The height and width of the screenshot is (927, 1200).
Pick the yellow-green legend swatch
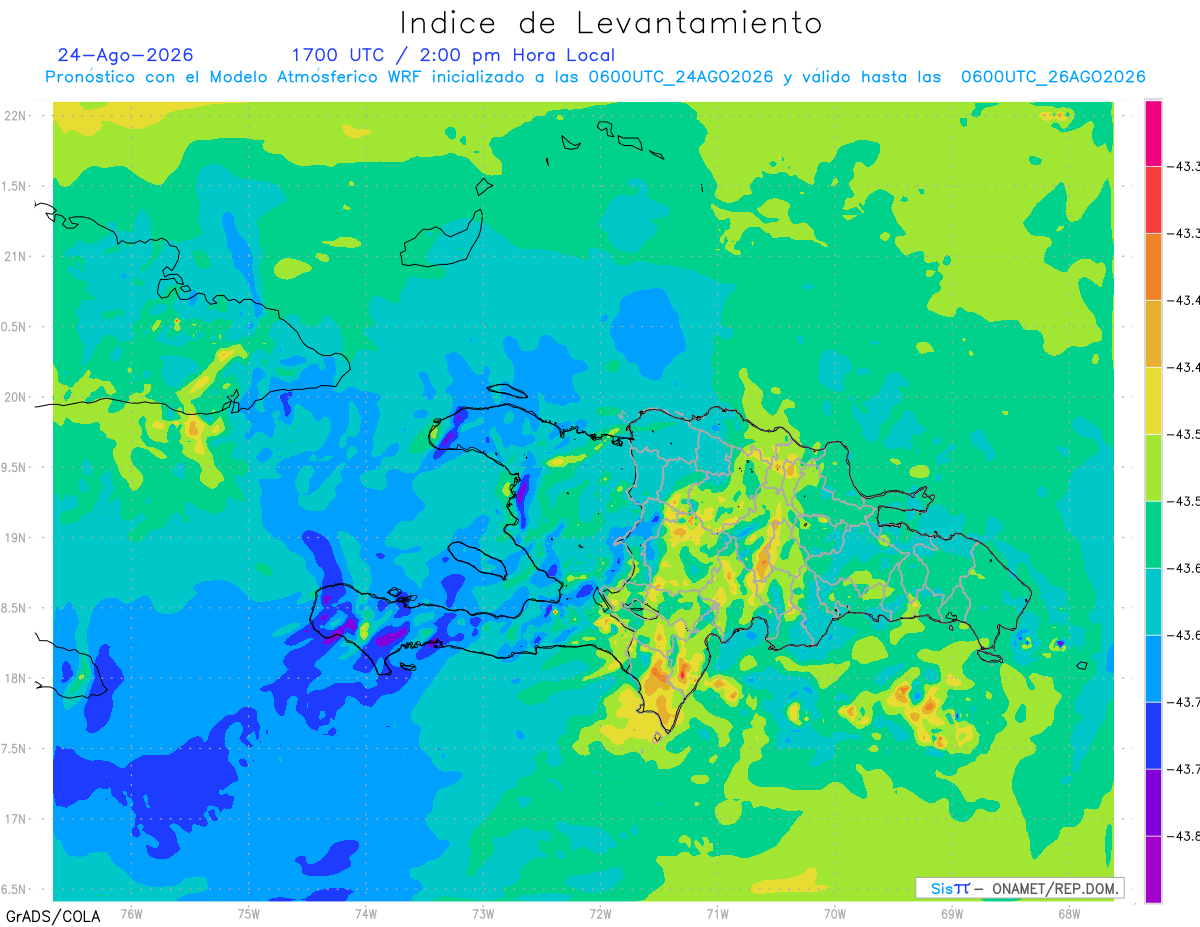(1153, 468)
